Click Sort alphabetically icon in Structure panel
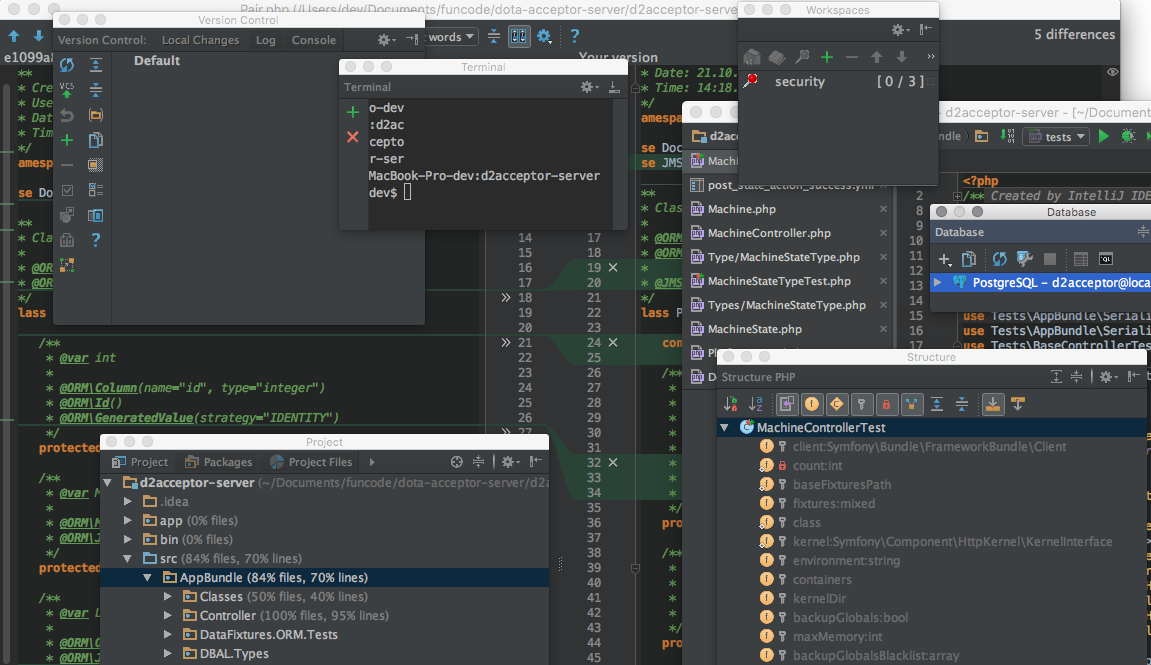Screen dimensions: 1151x665 click(x=756, y=404)
